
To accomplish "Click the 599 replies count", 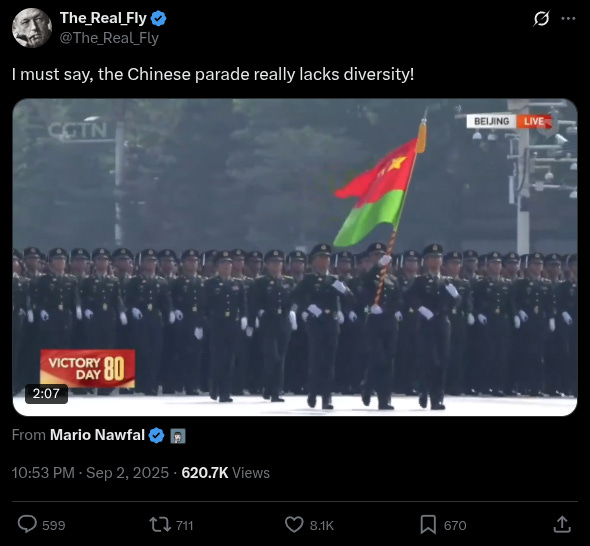I will point(53,525).
